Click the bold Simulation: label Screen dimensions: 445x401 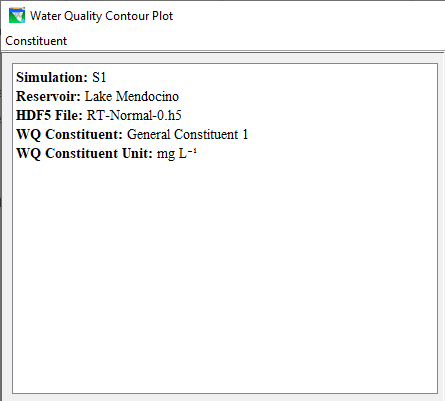[52, 77]
